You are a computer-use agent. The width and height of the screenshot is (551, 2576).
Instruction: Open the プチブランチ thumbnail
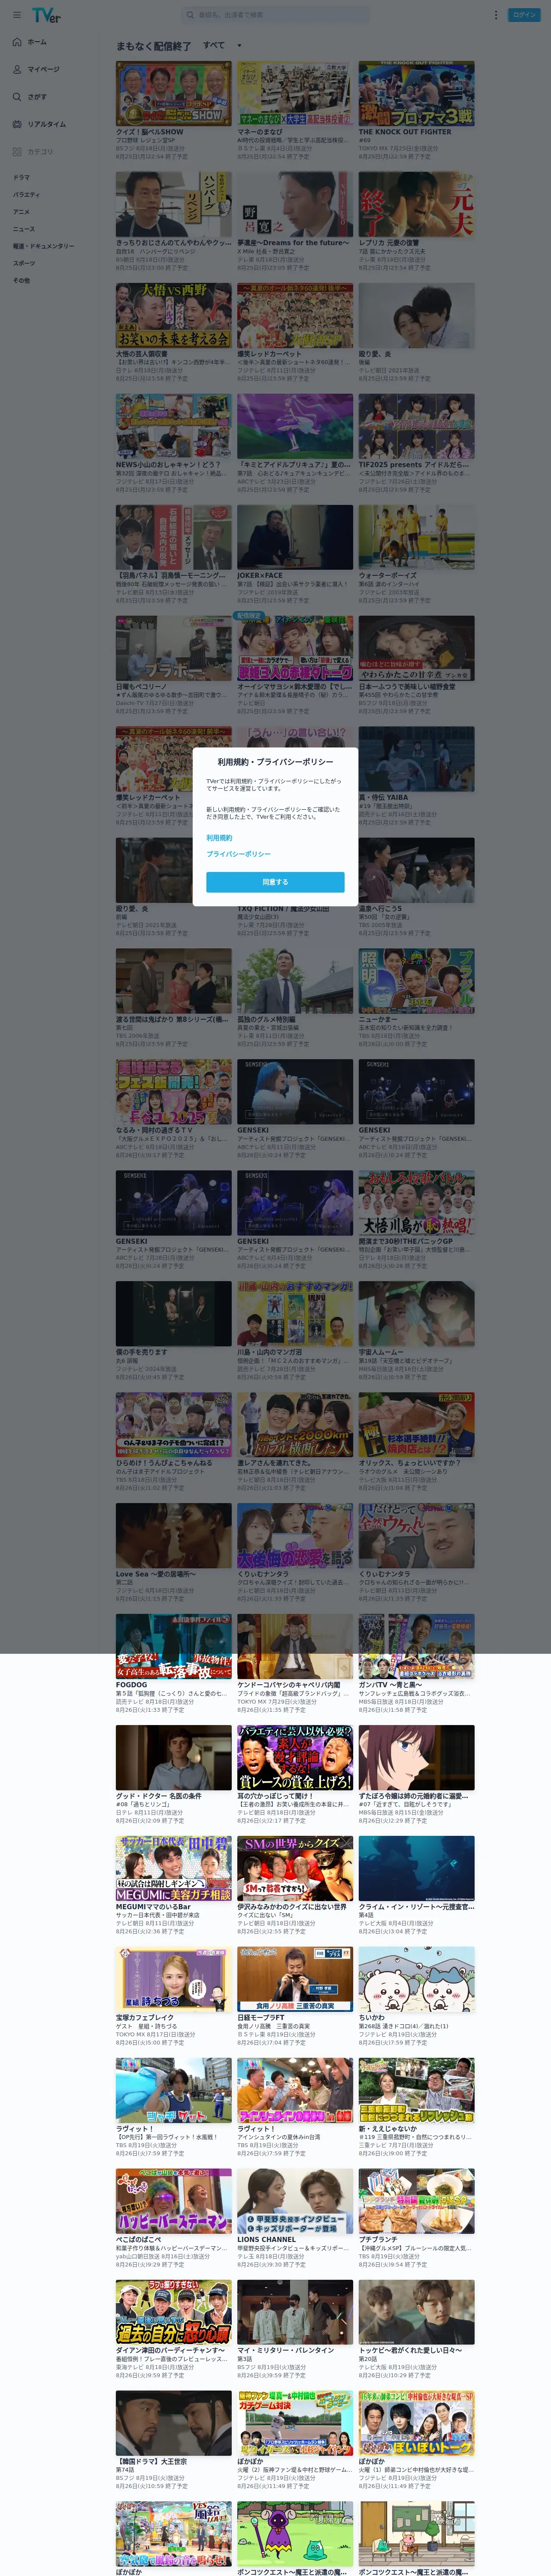416,2202
